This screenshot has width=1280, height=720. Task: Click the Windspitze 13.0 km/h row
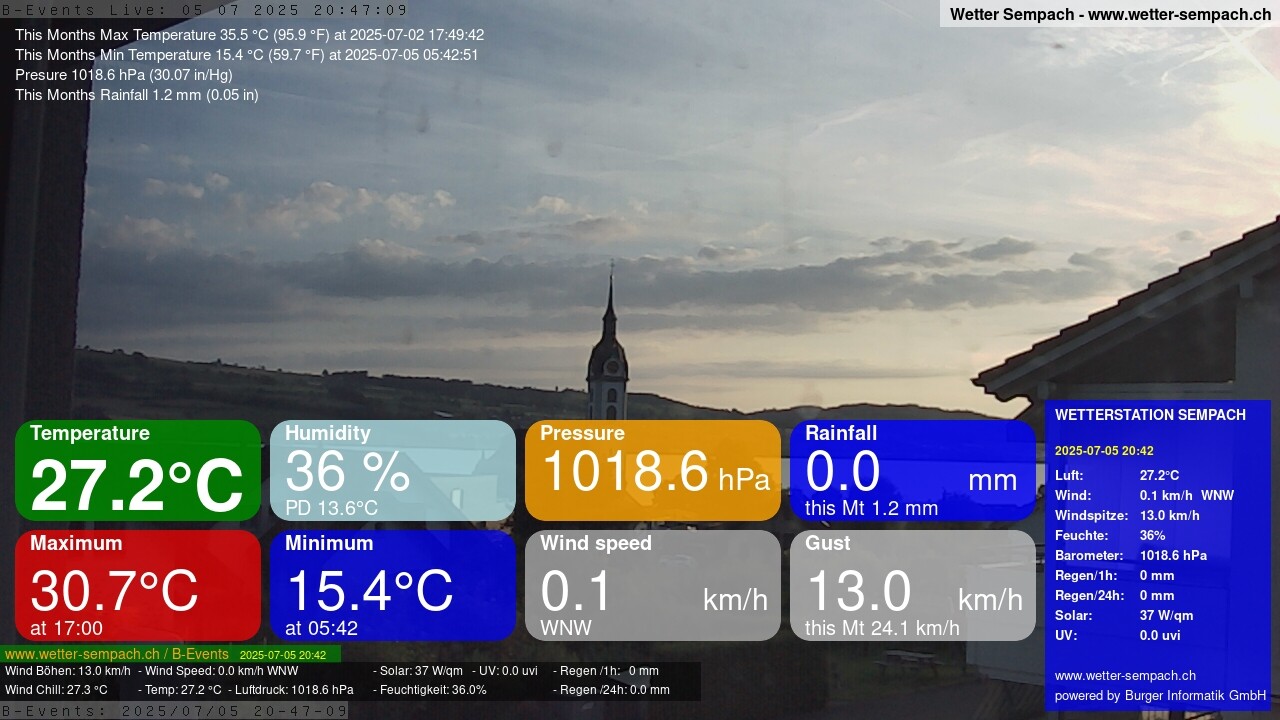coord(1127,515)
